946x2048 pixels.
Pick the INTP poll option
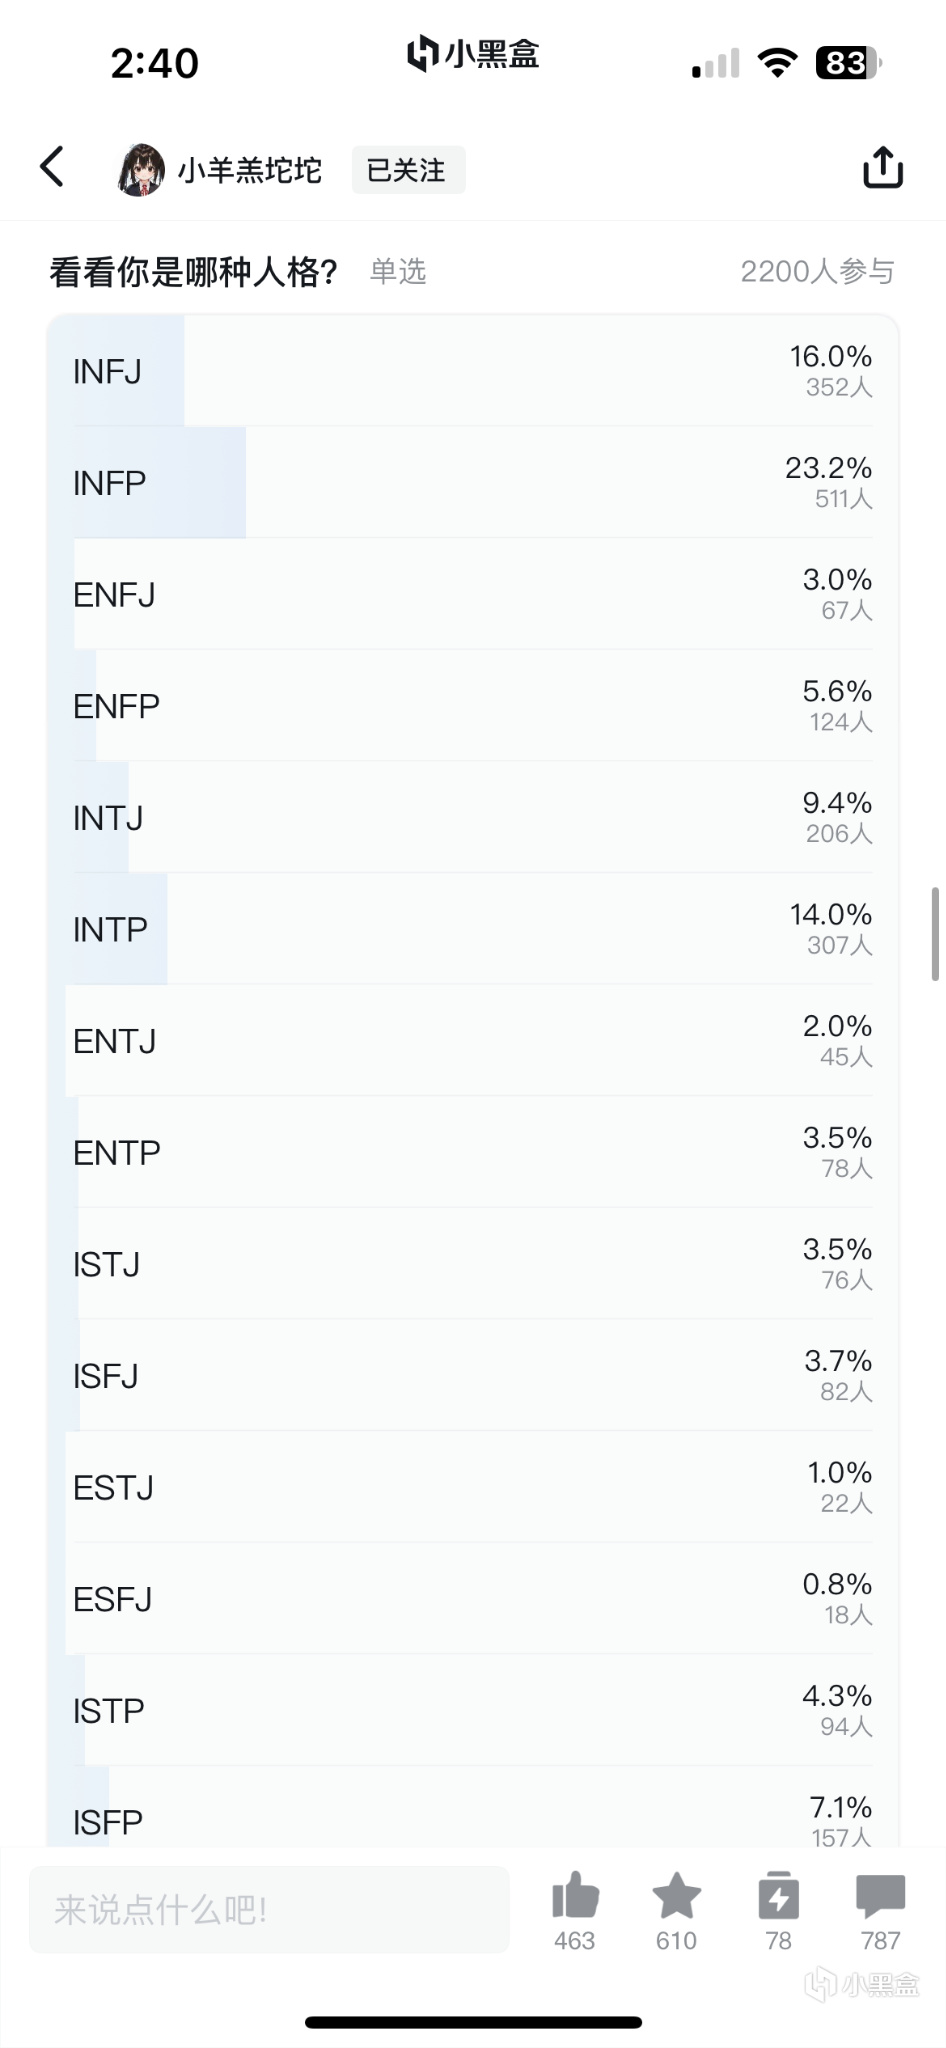pos(473,929)
